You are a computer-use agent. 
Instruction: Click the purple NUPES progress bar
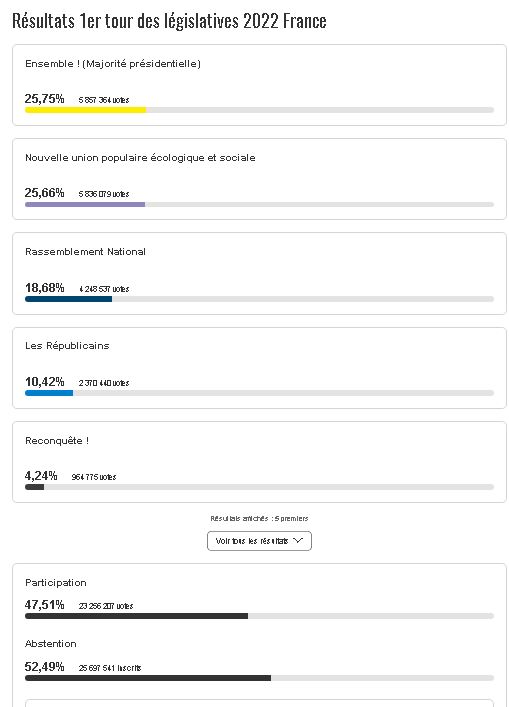[x=85, y=204]
